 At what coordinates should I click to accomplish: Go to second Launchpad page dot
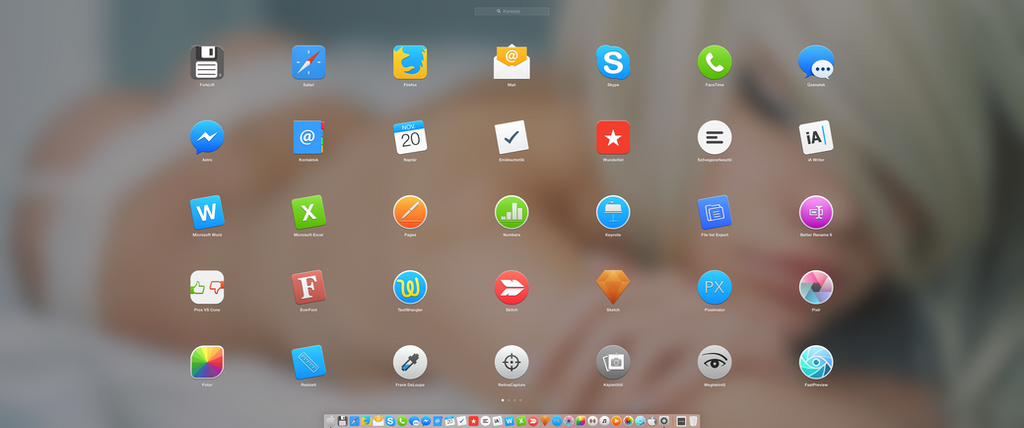coord(509,399)
